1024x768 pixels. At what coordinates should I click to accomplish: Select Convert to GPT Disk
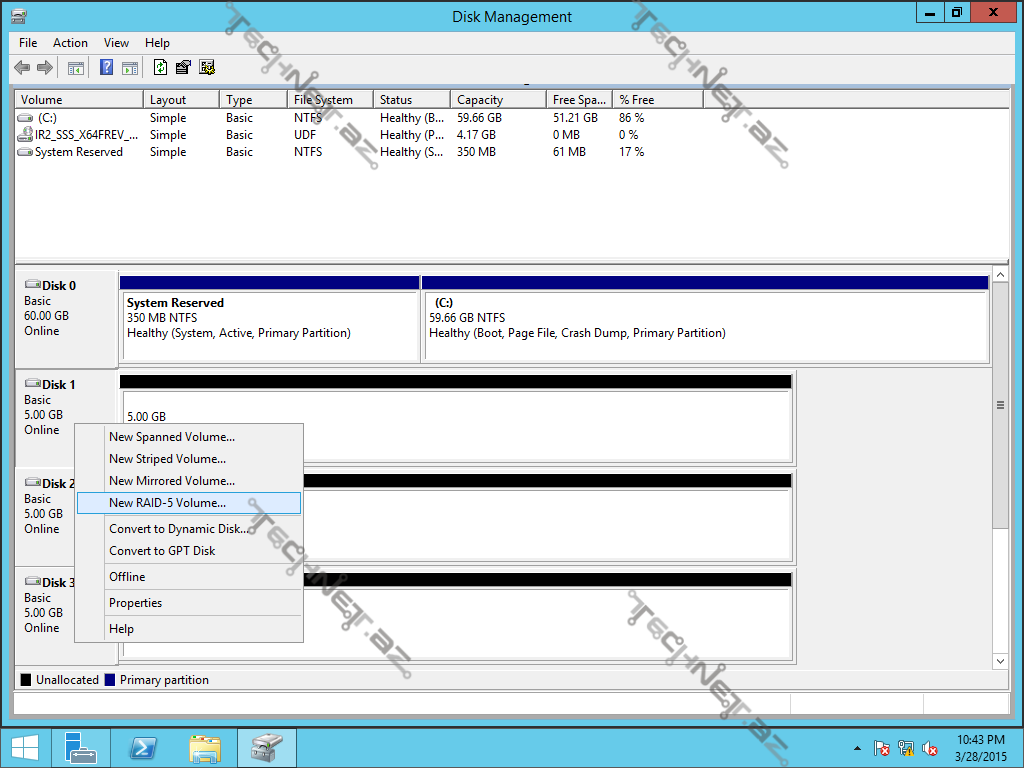pyautogui.click(x=162, y=551)
